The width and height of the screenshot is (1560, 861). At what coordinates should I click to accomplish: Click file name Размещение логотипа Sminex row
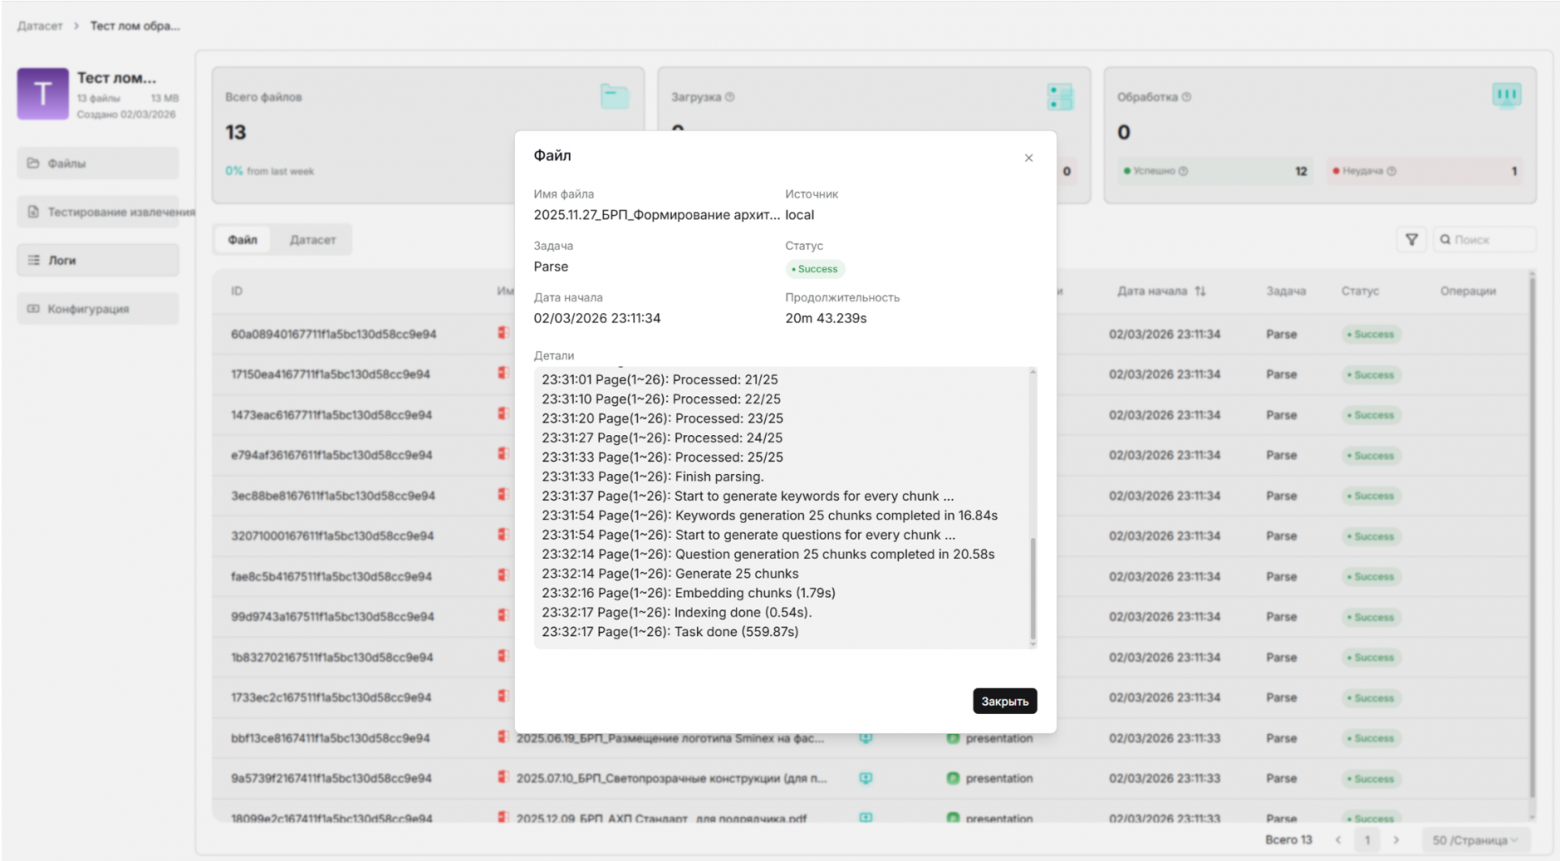coord(670,738)
